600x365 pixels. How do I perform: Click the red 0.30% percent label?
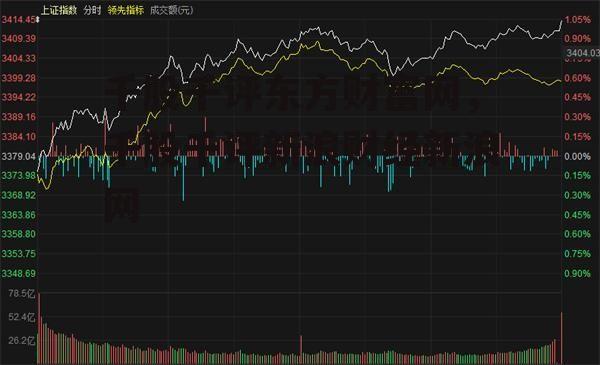point(578,117)
